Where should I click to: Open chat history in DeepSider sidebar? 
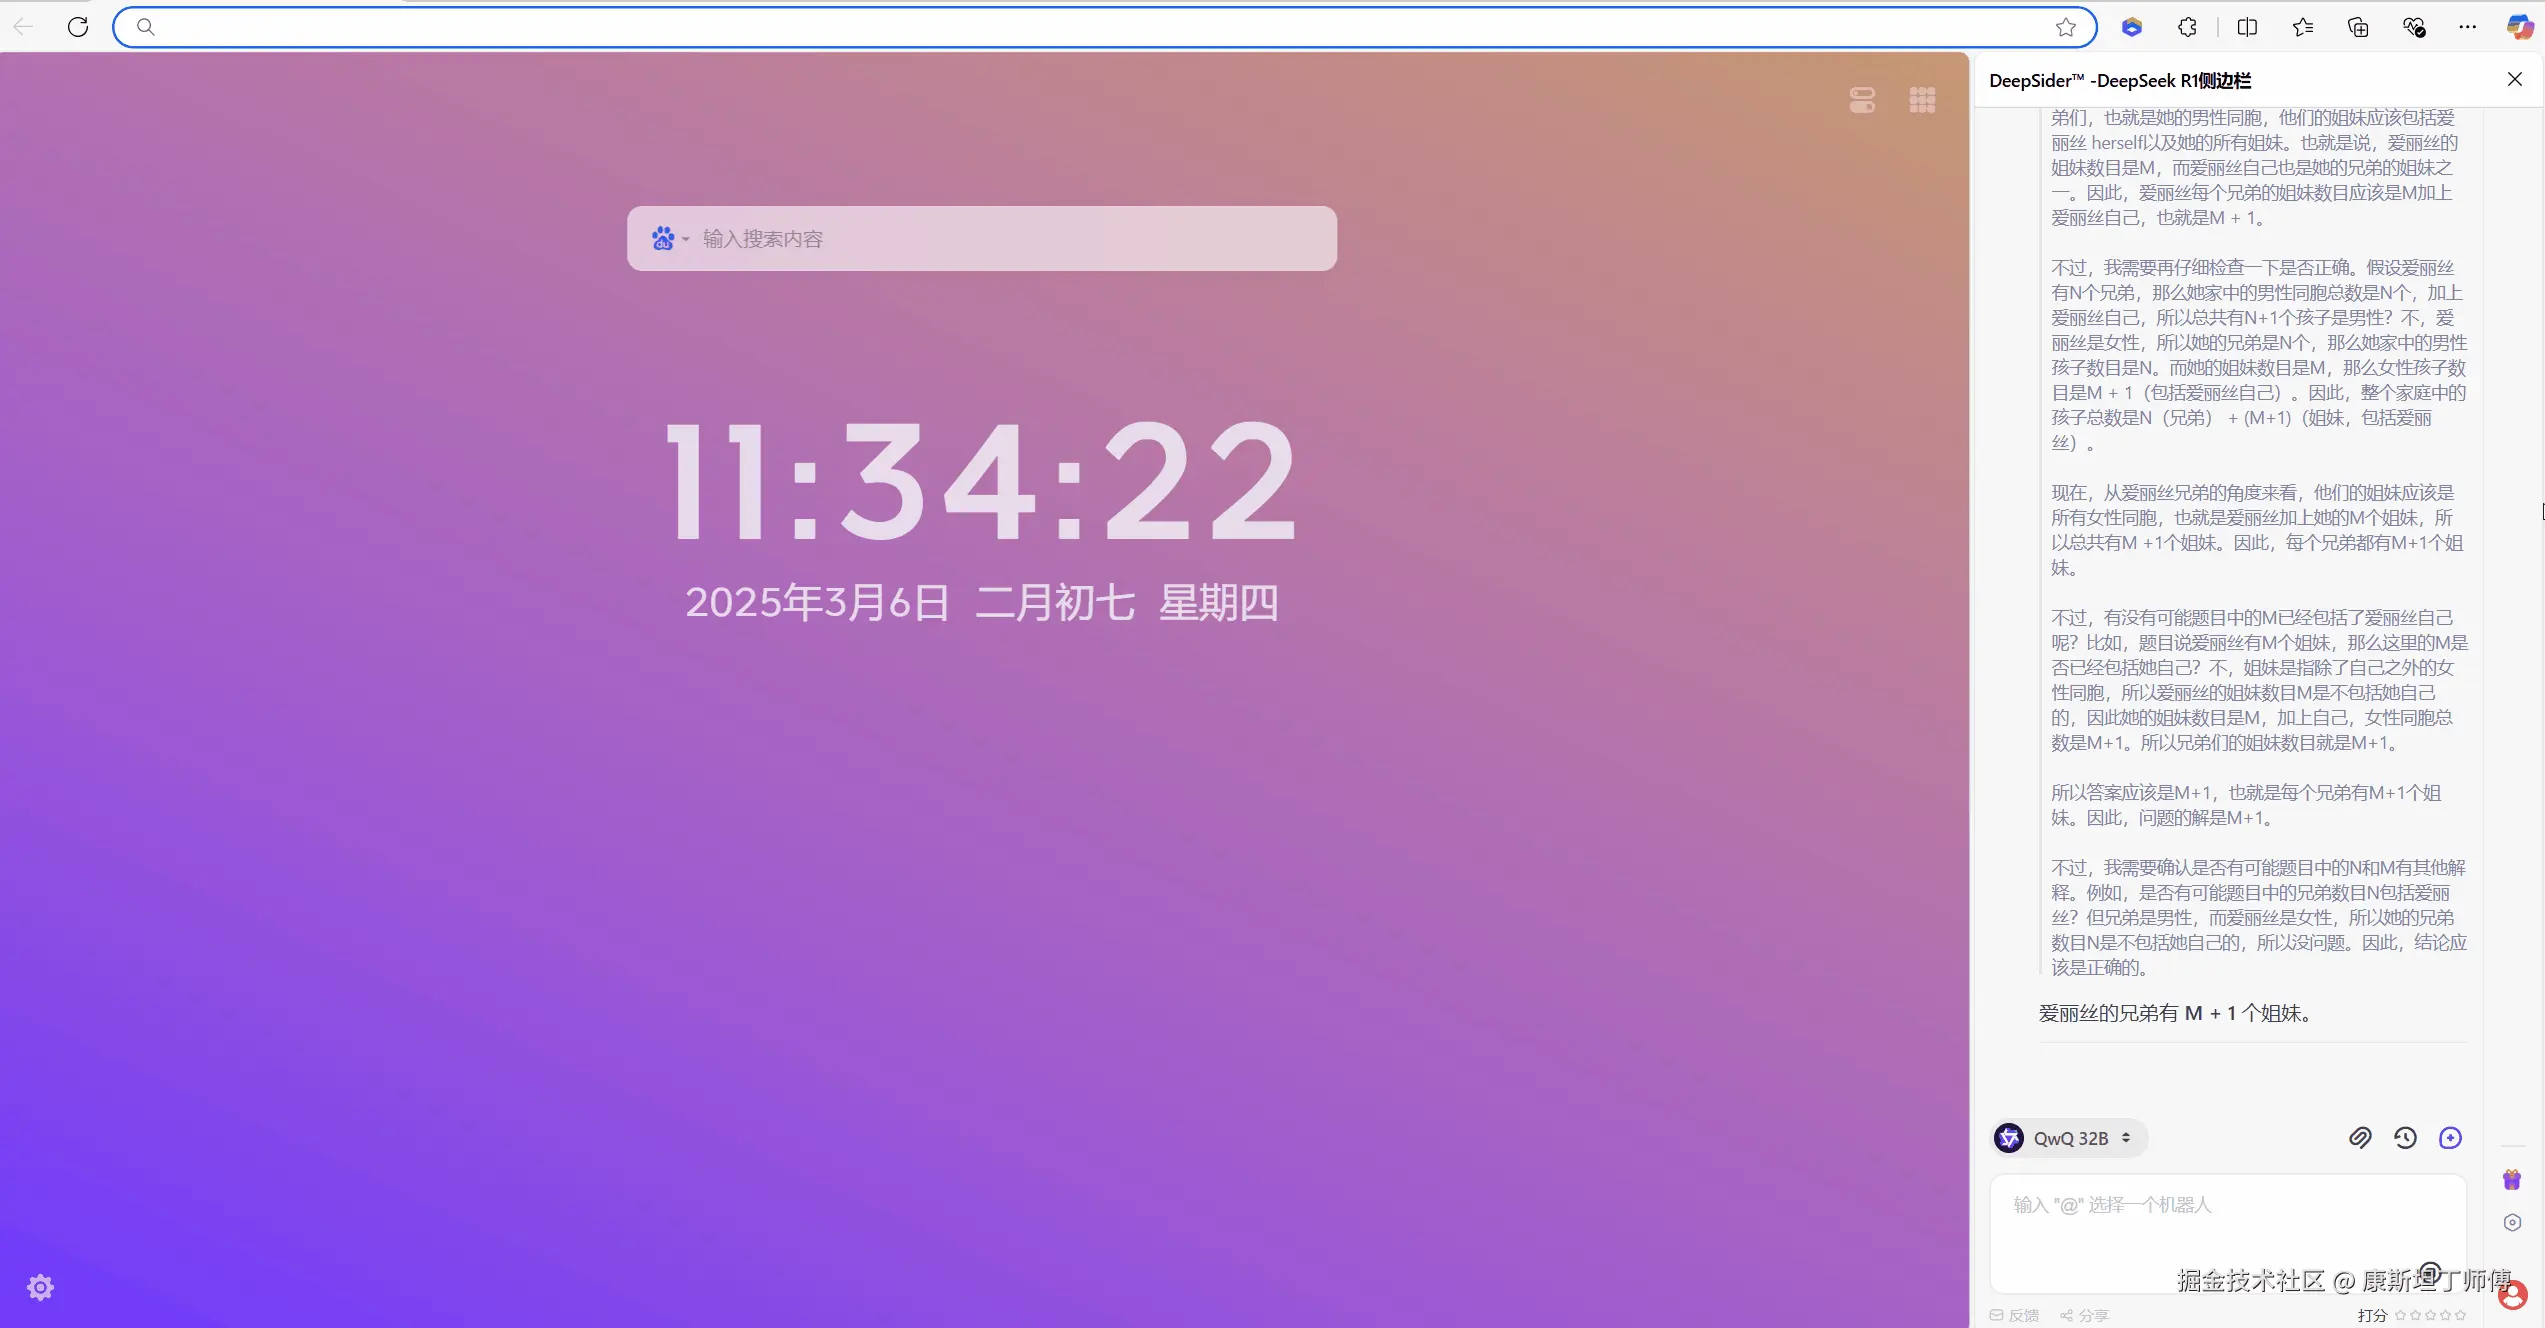2406,1138
